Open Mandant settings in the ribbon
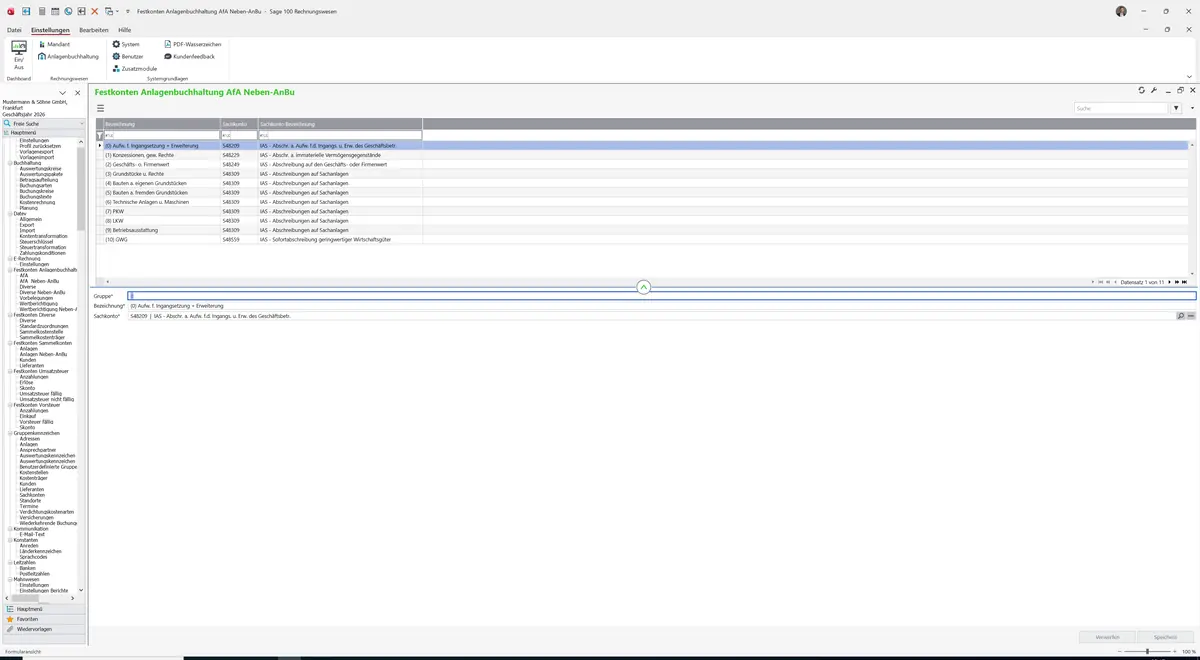The width and height of the screenshot is (1200, 660). 54,45
